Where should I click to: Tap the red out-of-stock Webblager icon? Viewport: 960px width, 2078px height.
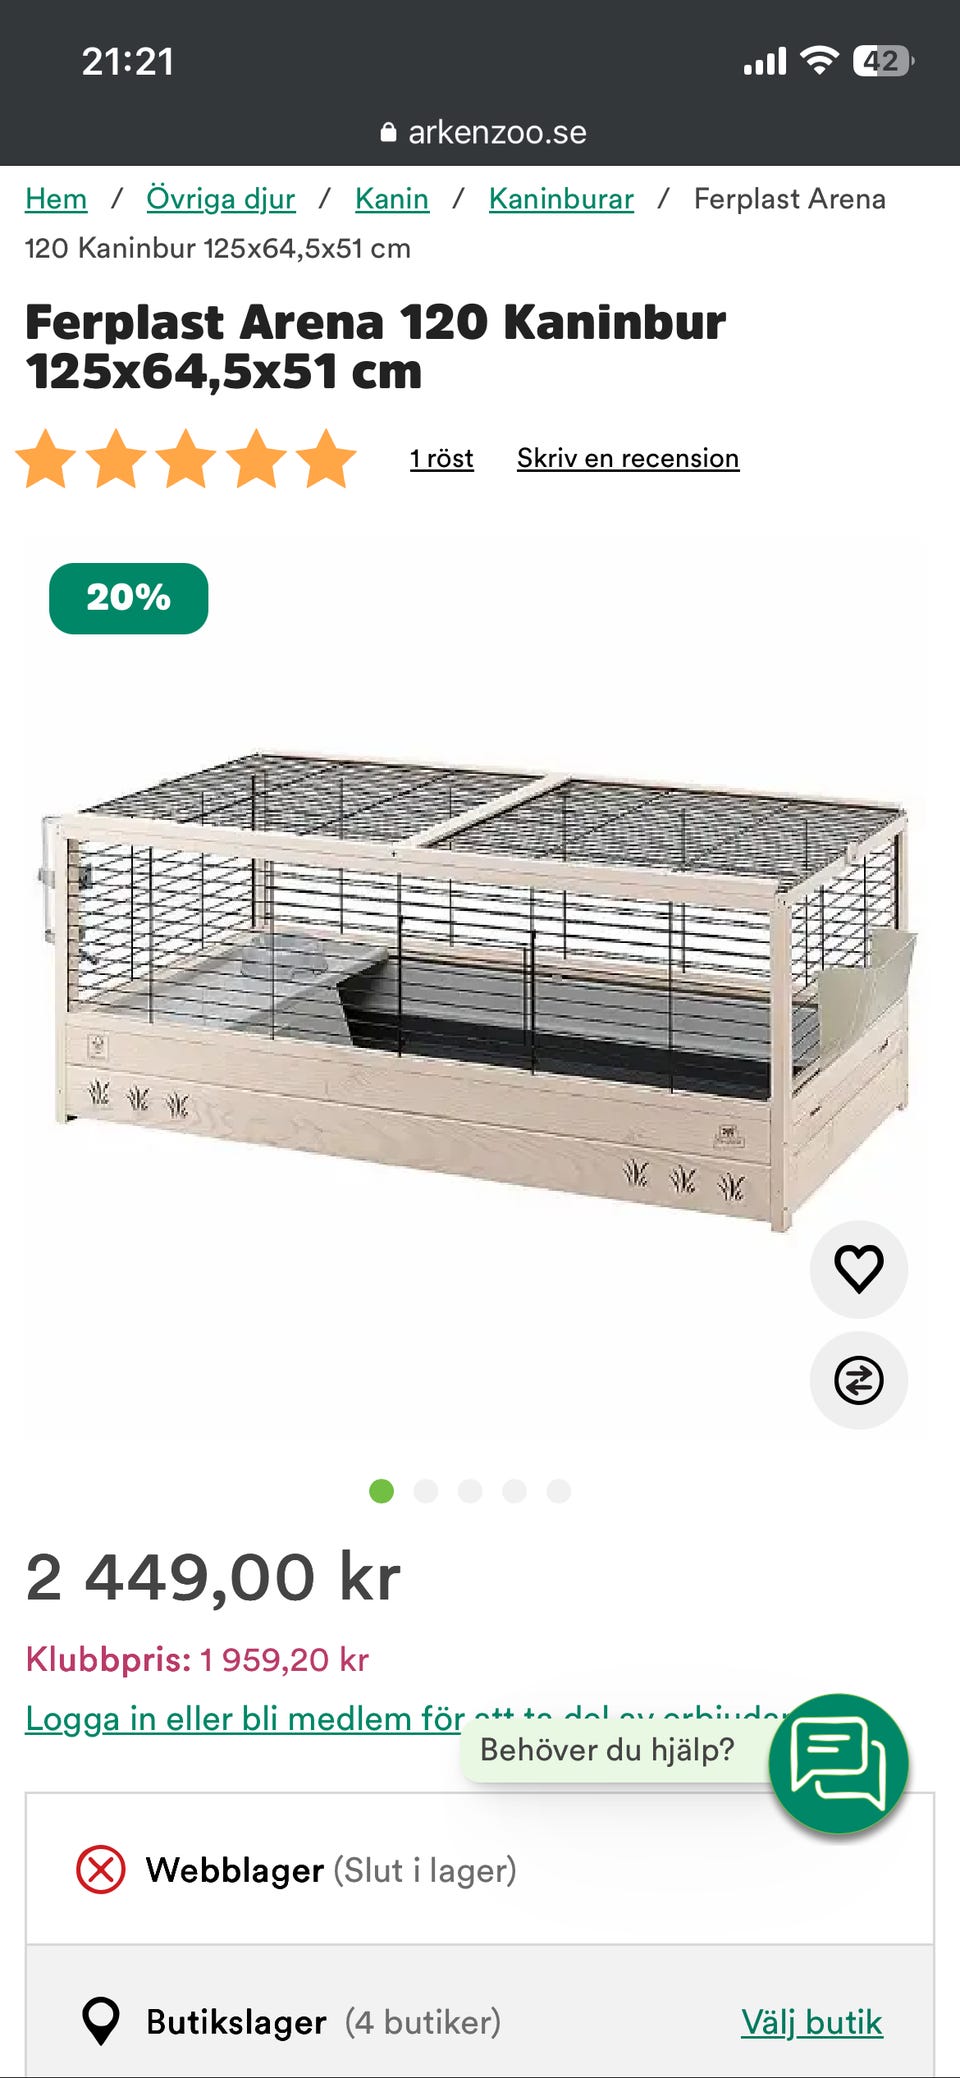pyautogui.click(x=101, y=1869)
